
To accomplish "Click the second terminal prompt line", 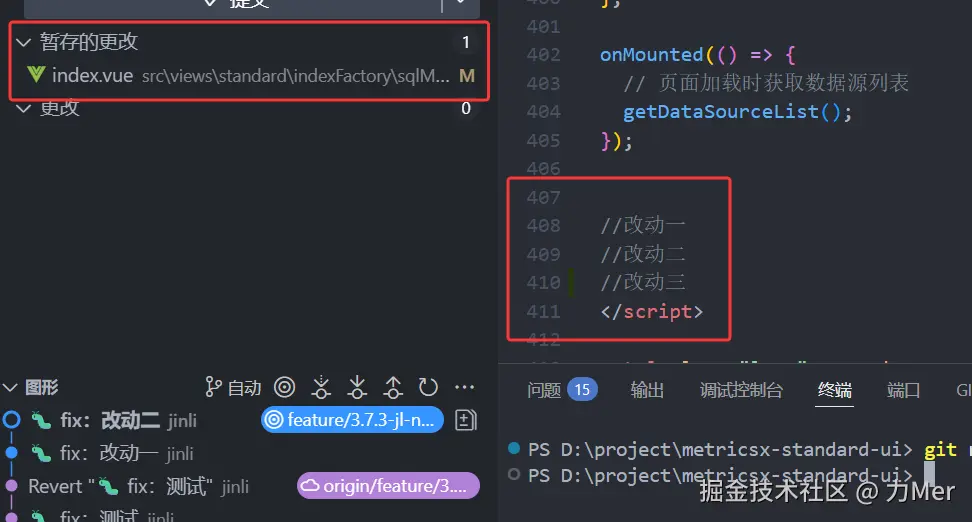I will pos(721,476).
